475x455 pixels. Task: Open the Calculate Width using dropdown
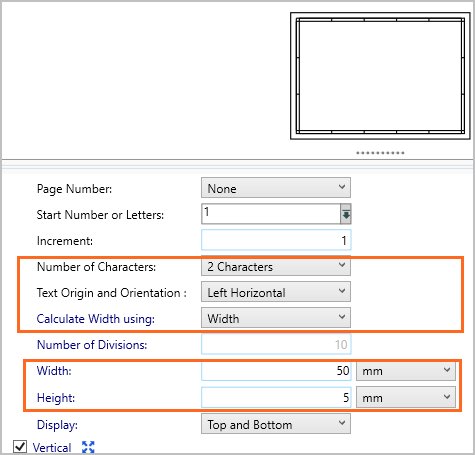click(276, 318)
